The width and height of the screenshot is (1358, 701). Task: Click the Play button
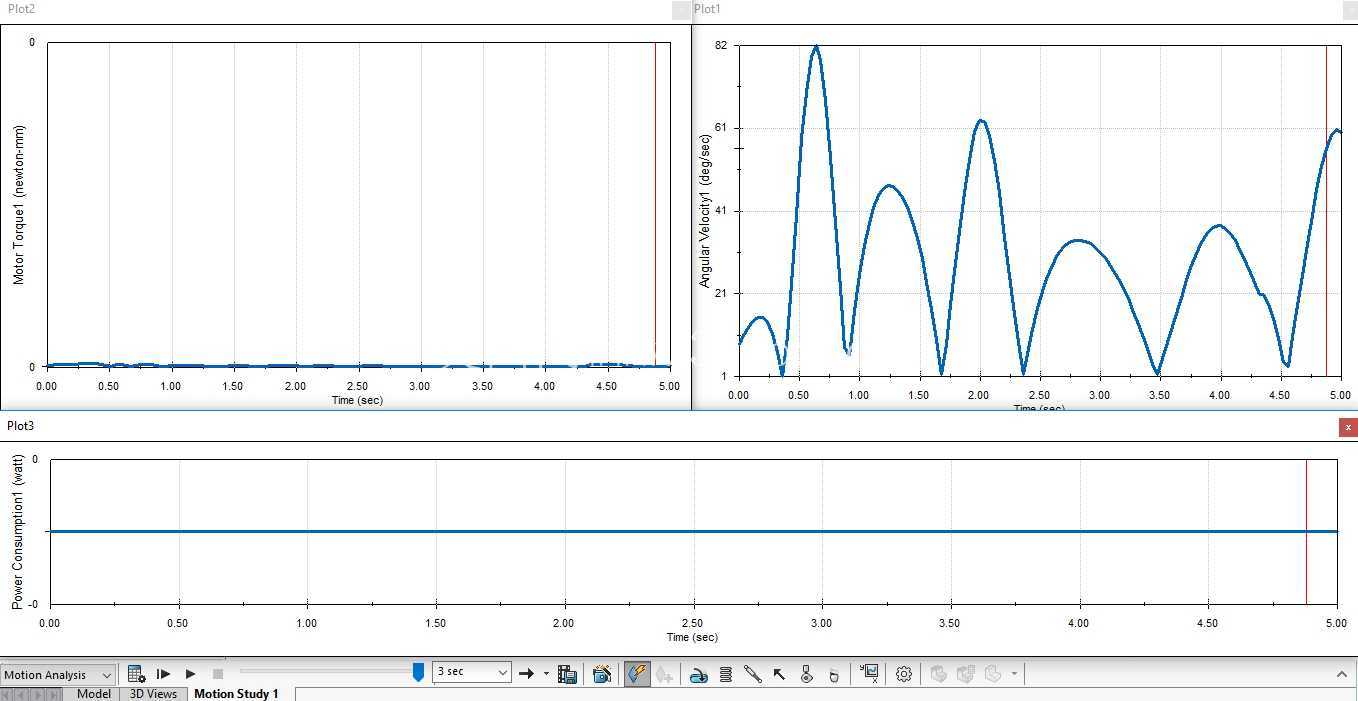pos(190,674)
